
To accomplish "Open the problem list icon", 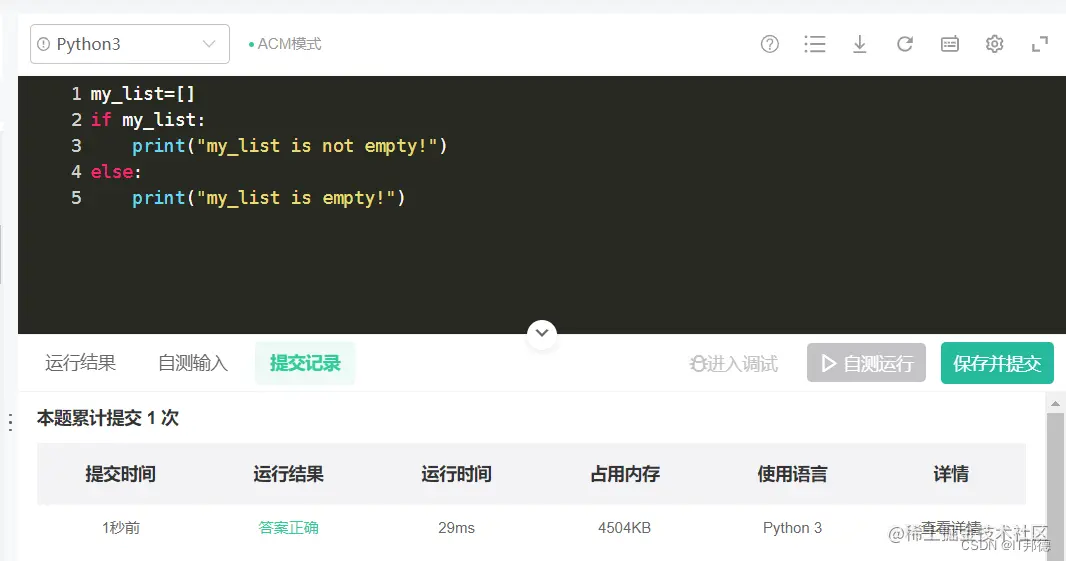I will 814,44.
